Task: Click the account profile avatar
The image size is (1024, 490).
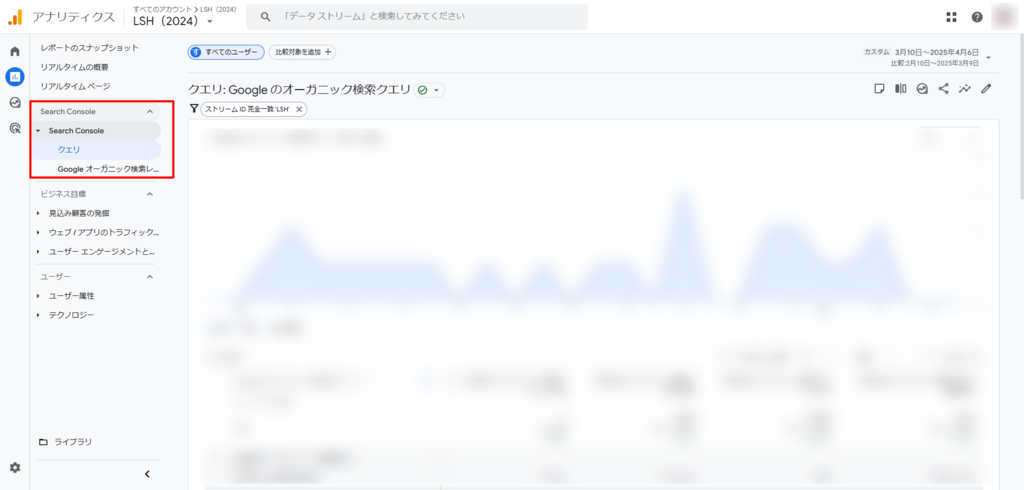Action: pyautogui.click(x=1002, y=17)
